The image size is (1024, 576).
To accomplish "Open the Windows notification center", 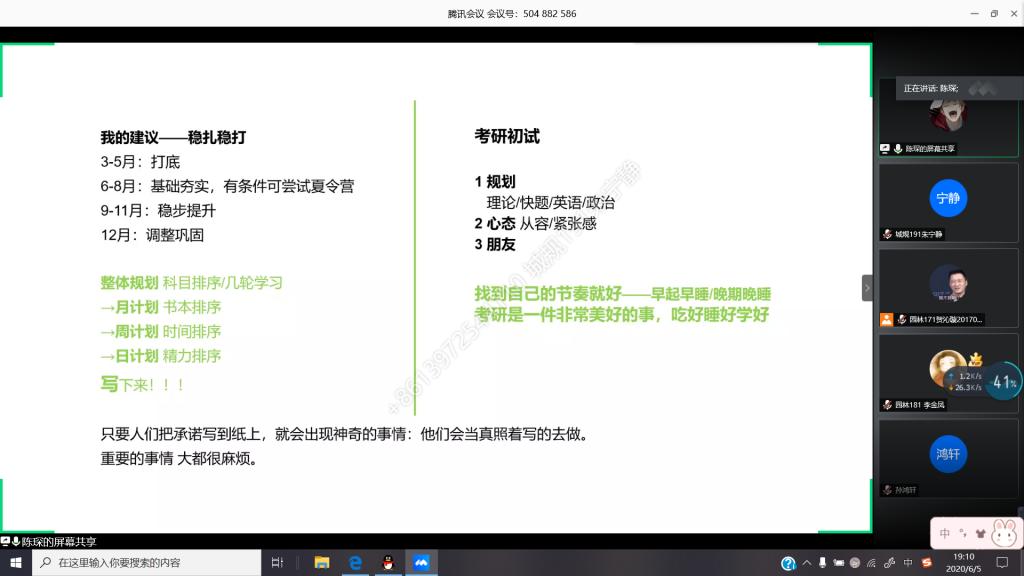I will (x=1002, y=563).
